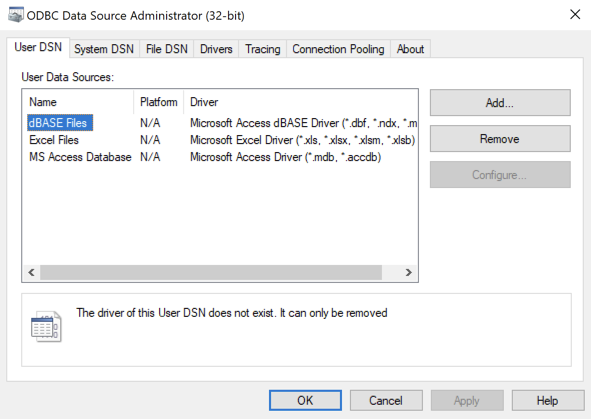The height and width of the screenshot is (419, 591).
Task: Click the Cancel button
Action: click(x=386, y=400)
